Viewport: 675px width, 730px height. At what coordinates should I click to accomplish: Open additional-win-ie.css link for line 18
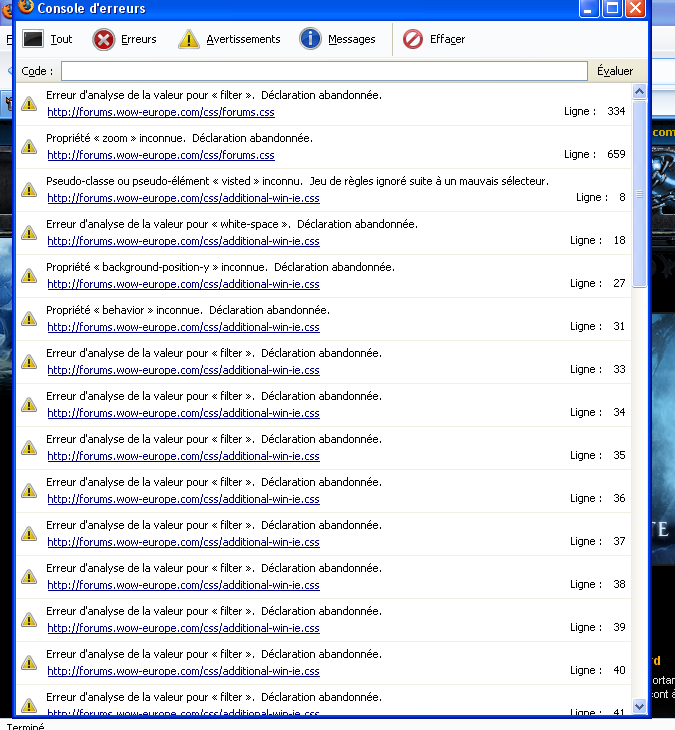[x=183, y=241]
